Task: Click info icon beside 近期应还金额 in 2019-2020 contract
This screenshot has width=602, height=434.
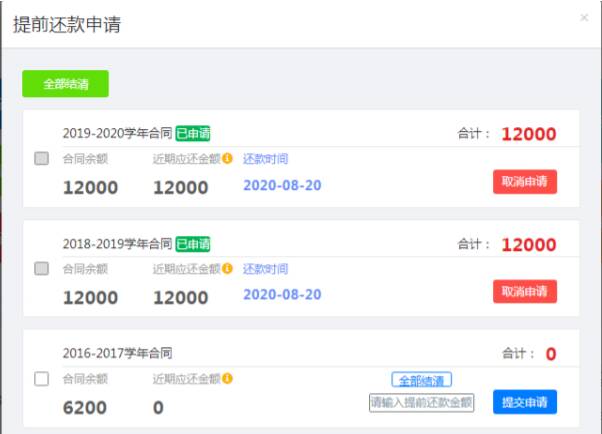Action: [227, 158]
